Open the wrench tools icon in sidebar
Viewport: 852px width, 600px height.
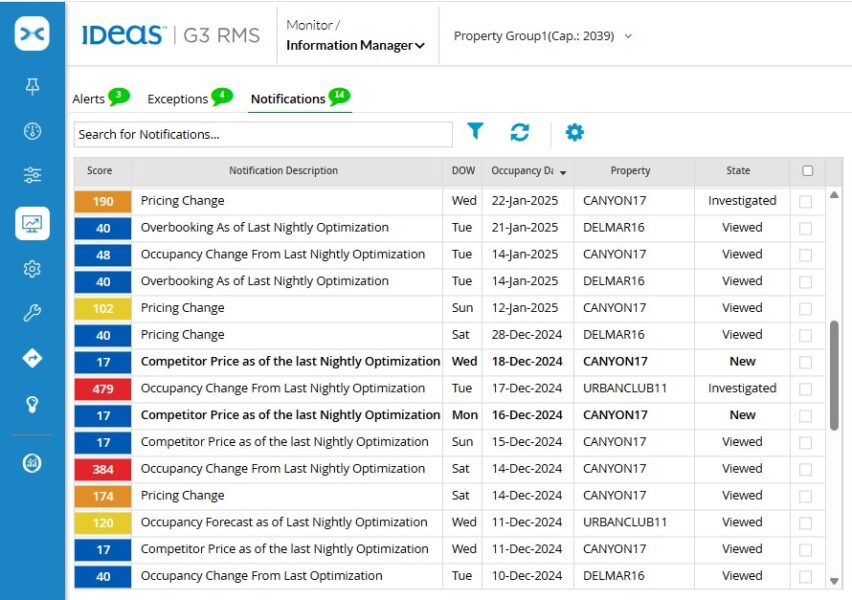(33, 313)
